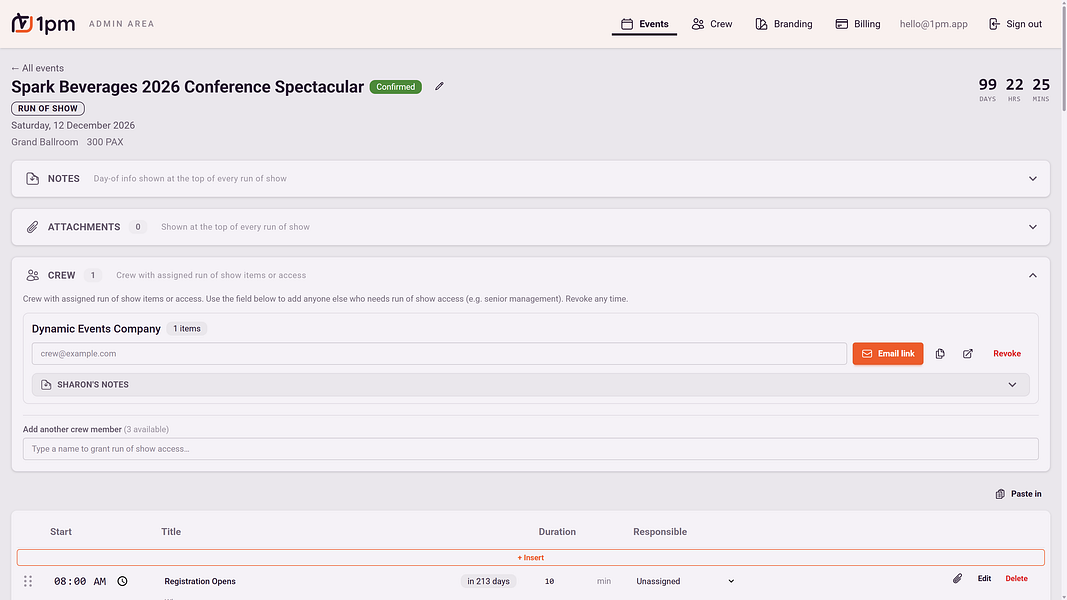Insert a new row with + Insert
The image size is (1067, 600).
[530, 558]
